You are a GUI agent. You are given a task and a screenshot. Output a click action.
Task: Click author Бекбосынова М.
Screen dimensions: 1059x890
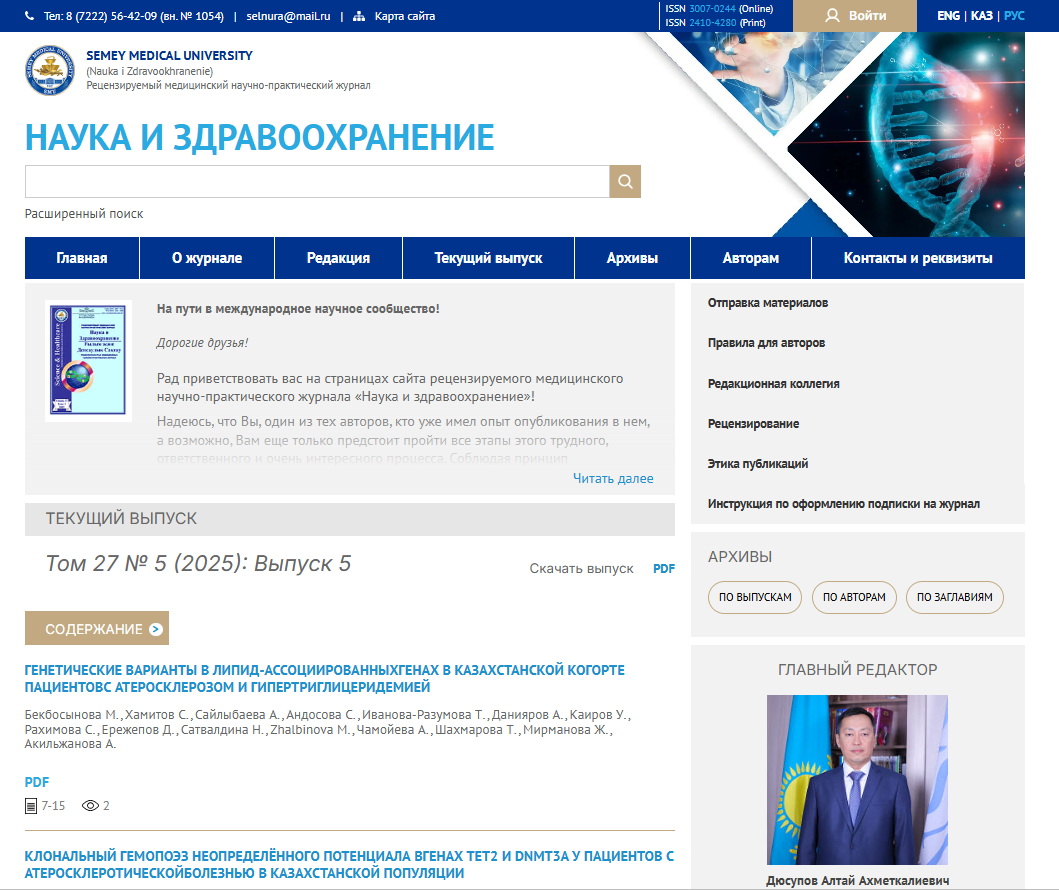tap(72, 714)
